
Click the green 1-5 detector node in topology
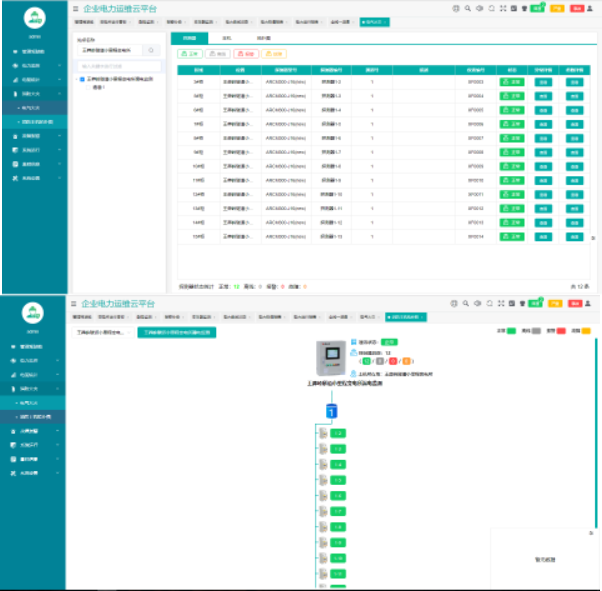338,480
